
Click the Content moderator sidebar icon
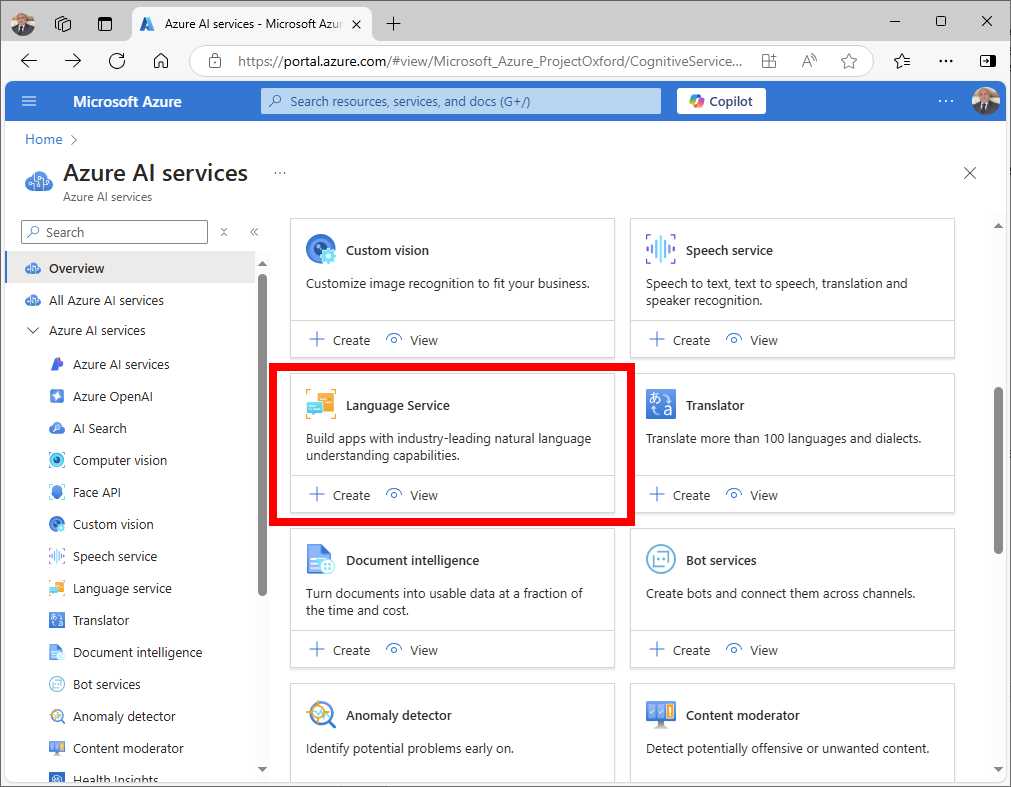(x=57, y=748)
